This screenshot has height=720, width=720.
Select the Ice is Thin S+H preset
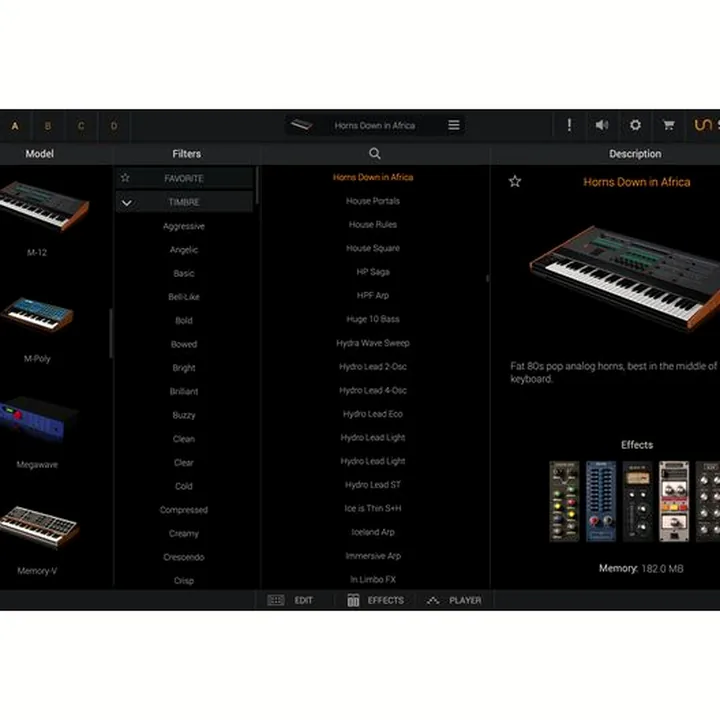click(x=373, y=508)
